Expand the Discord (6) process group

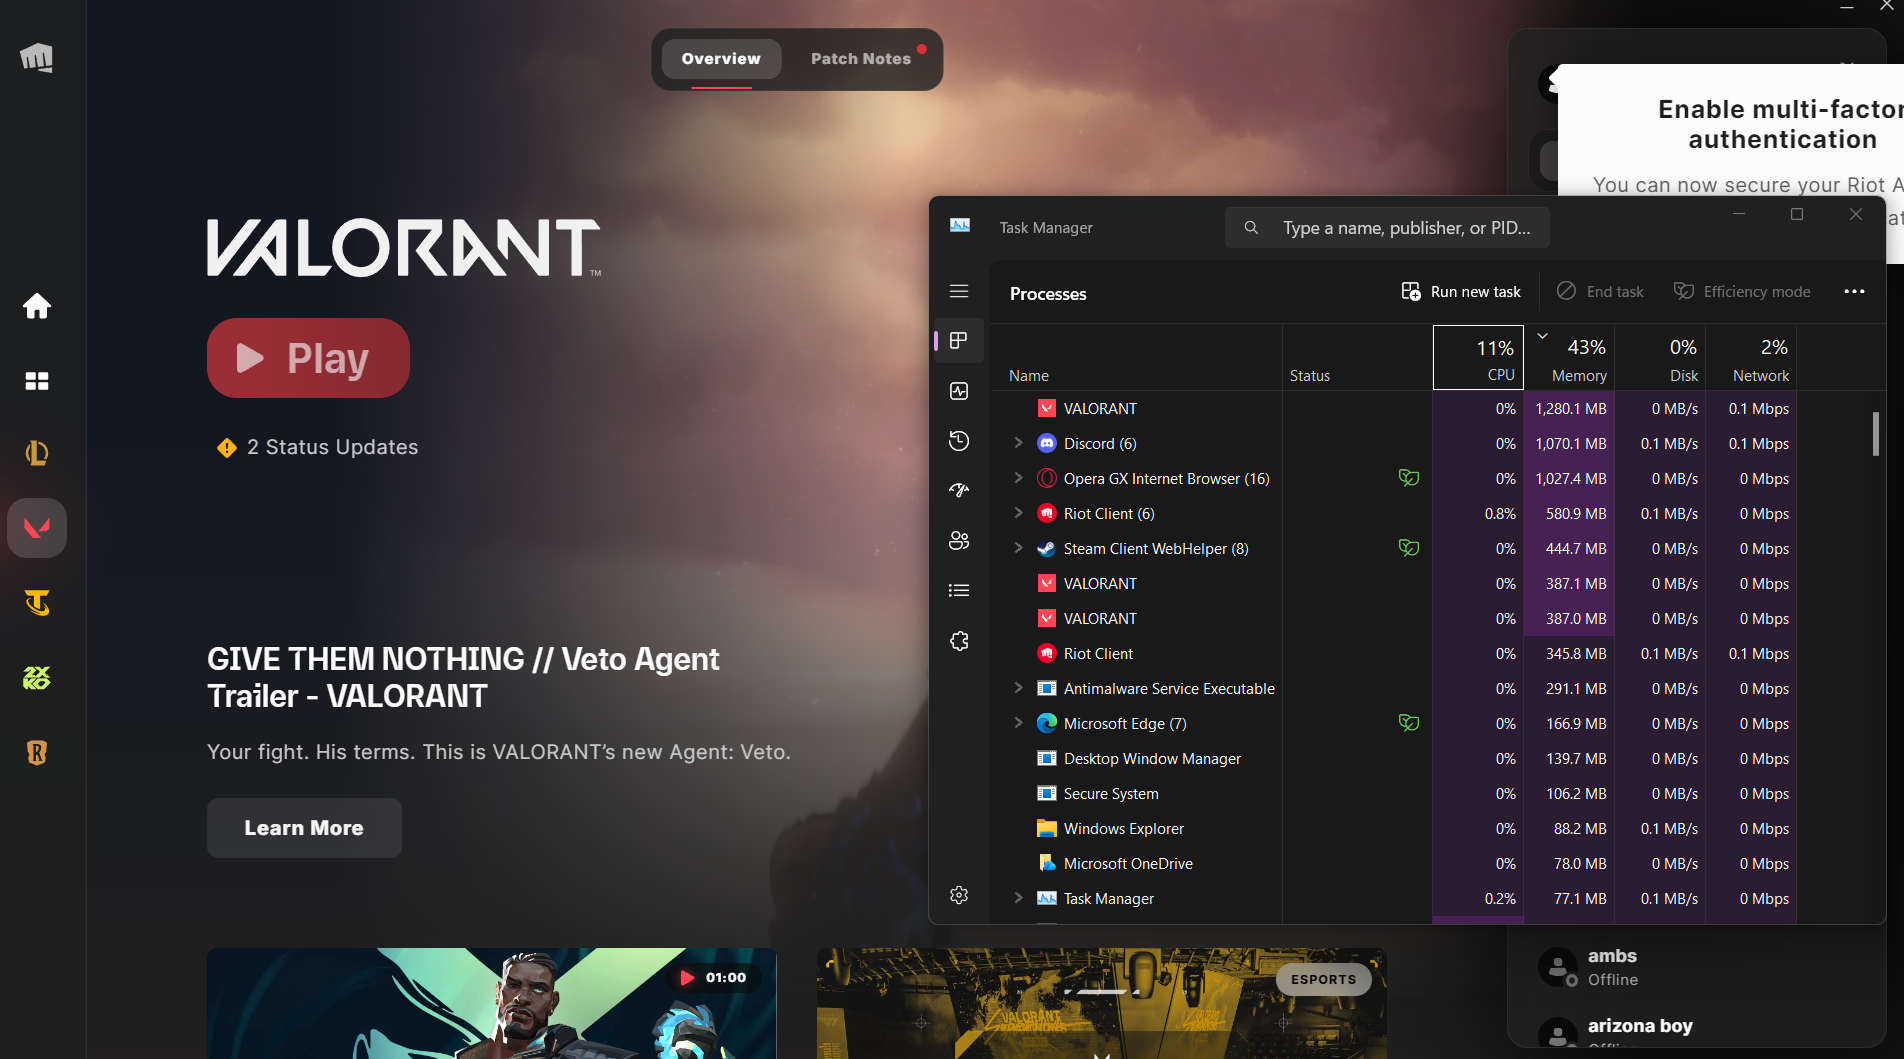1018,443
